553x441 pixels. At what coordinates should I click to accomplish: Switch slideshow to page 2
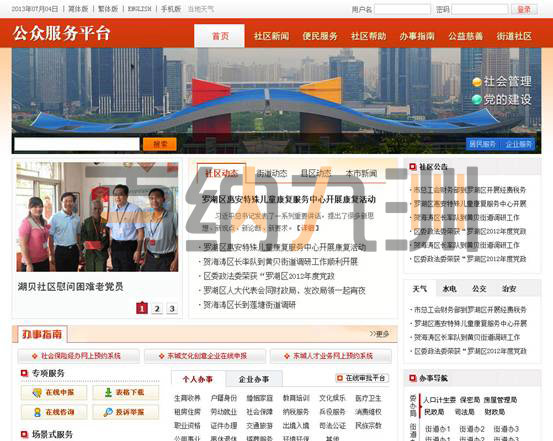click(157, 309)
